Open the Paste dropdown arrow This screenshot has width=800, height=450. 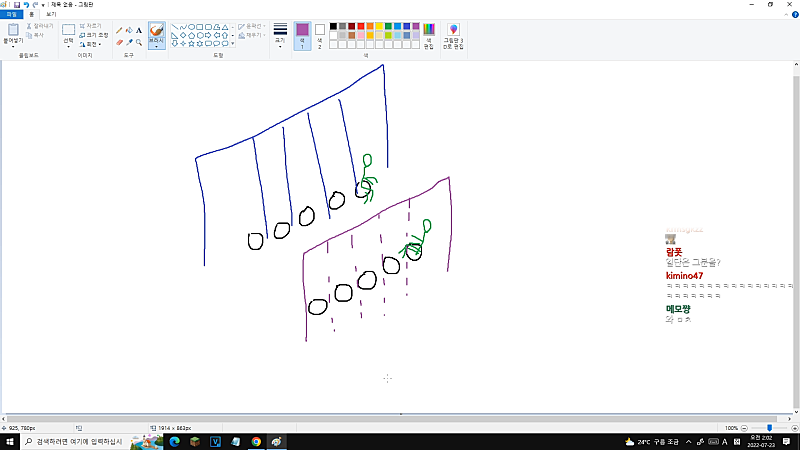[13, 46]
